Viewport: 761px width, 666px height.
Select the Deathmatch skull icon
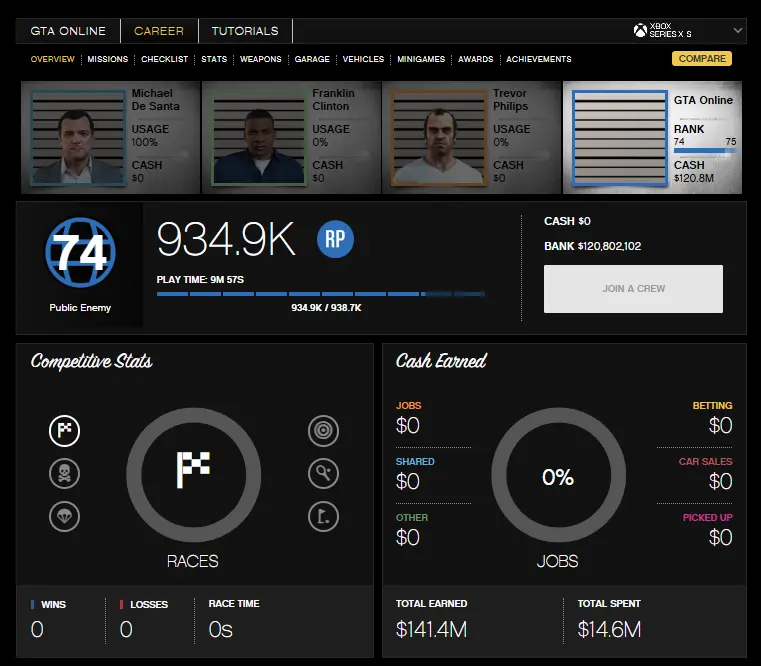click(65, 474)
